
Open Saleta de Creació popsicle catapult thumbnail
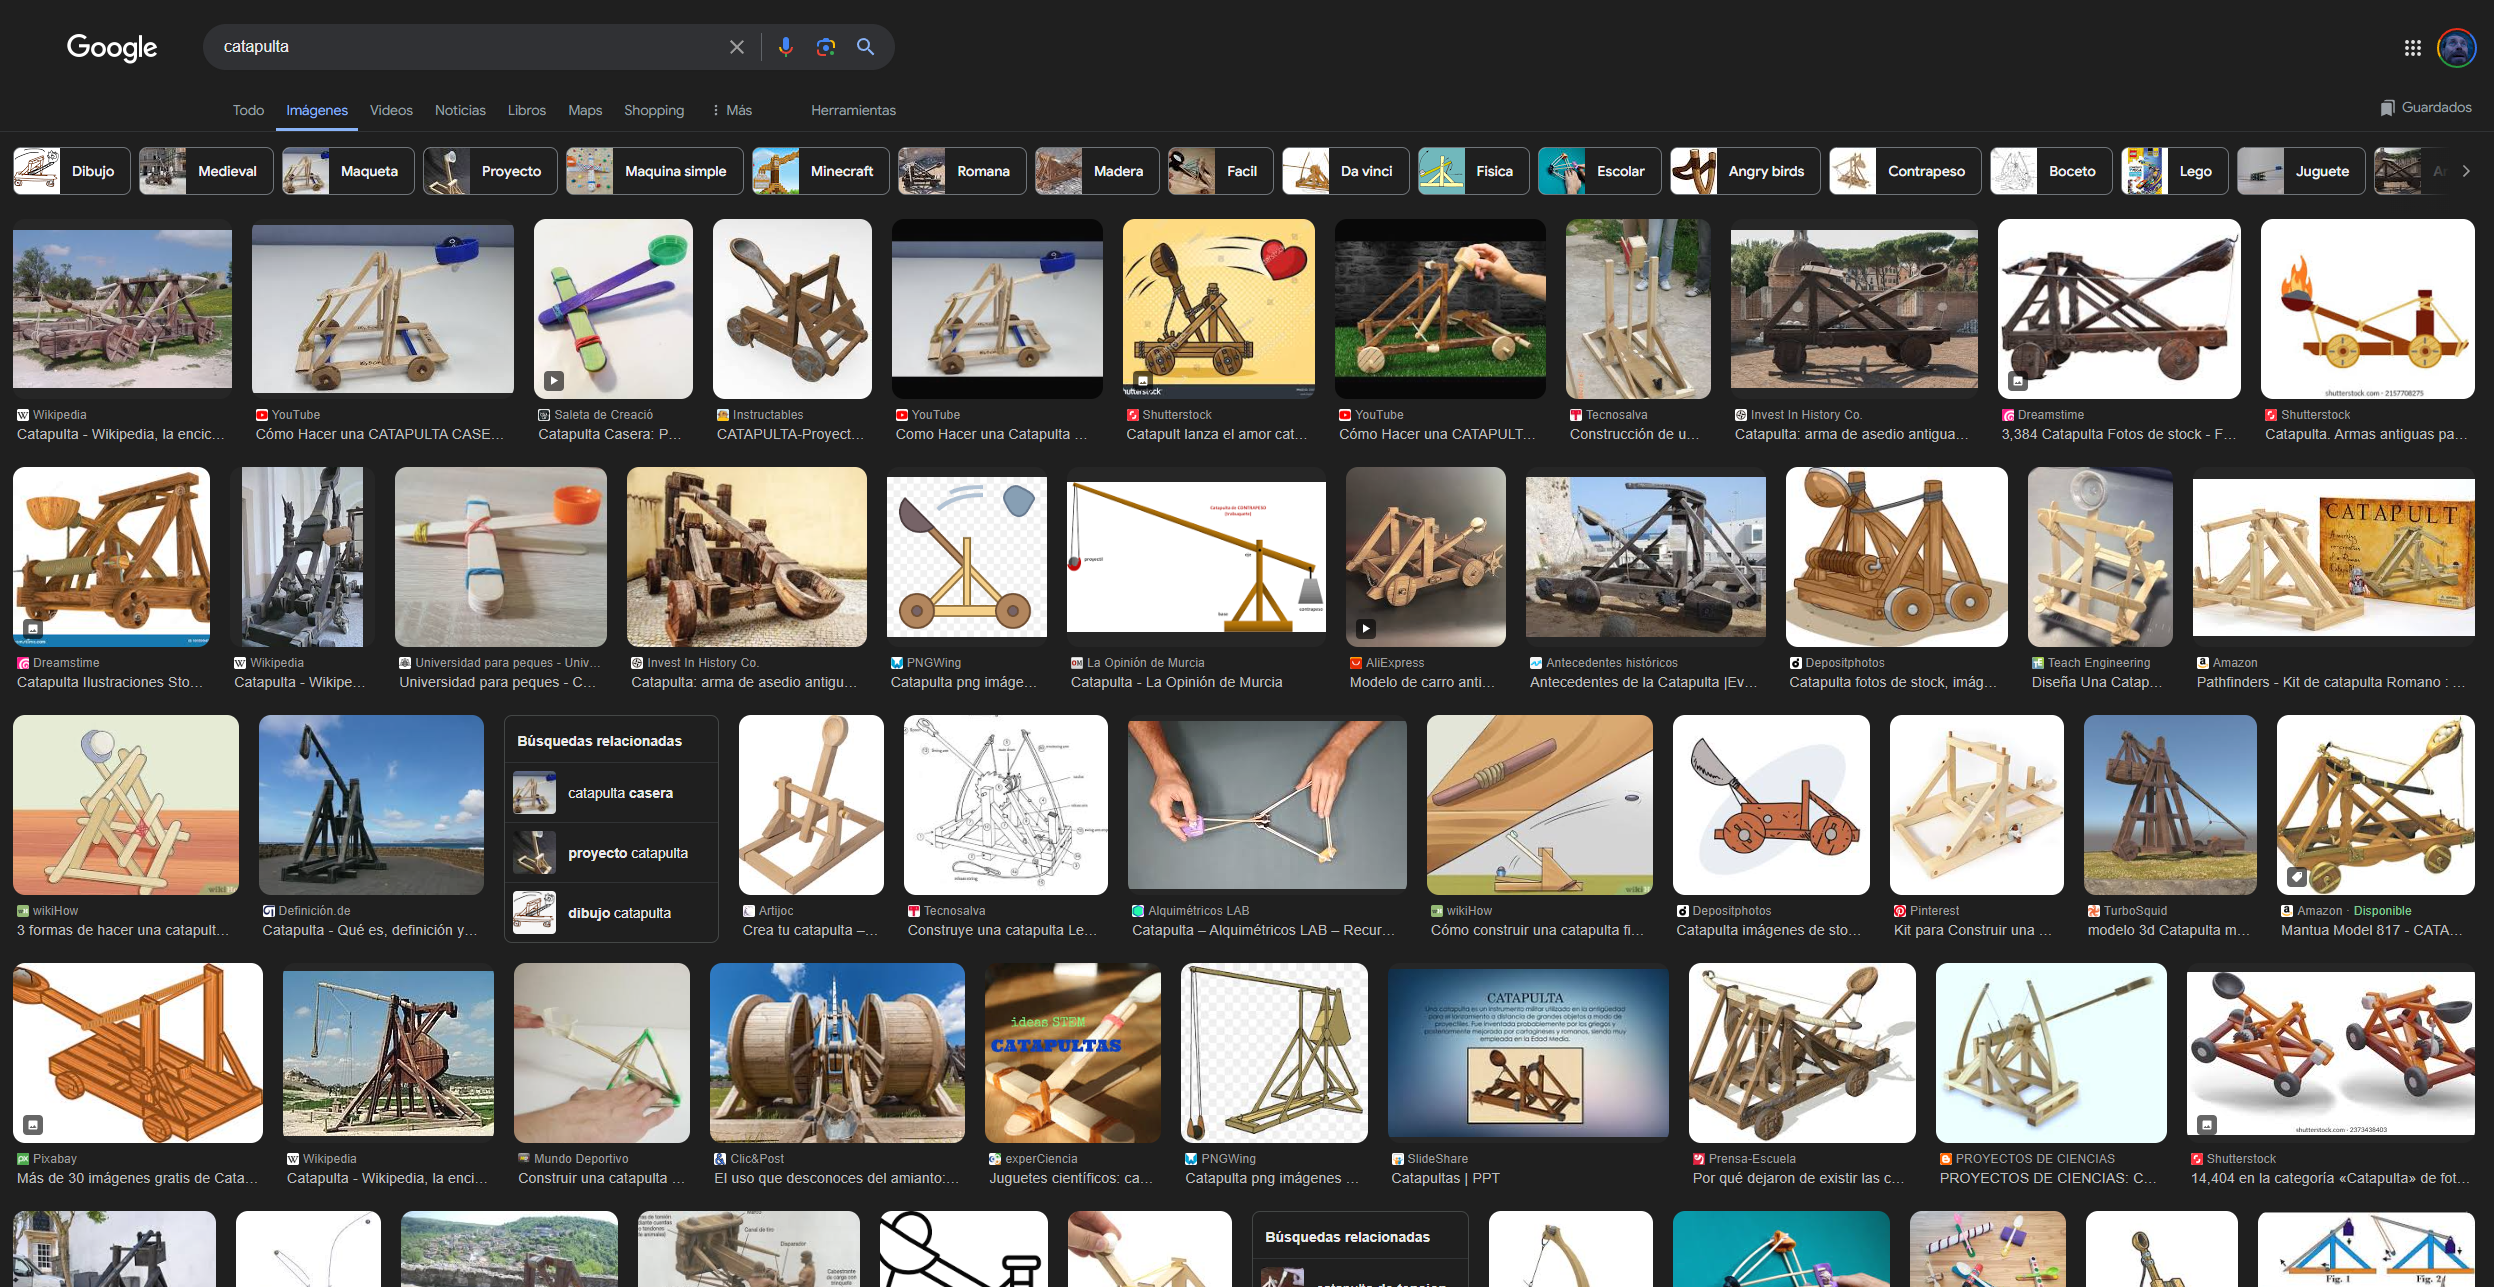(x=613, y=309)
